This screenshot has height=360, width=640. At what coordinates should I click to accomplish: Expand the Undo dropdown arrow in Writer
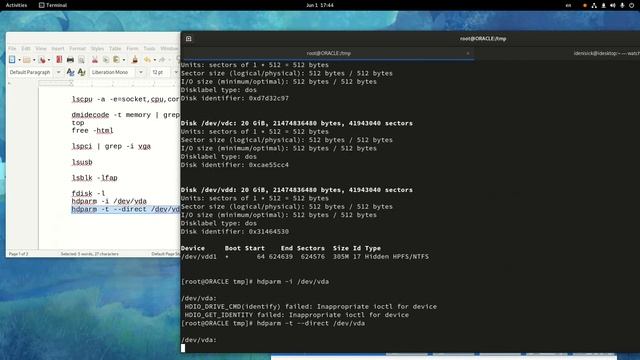pos(154,60)
